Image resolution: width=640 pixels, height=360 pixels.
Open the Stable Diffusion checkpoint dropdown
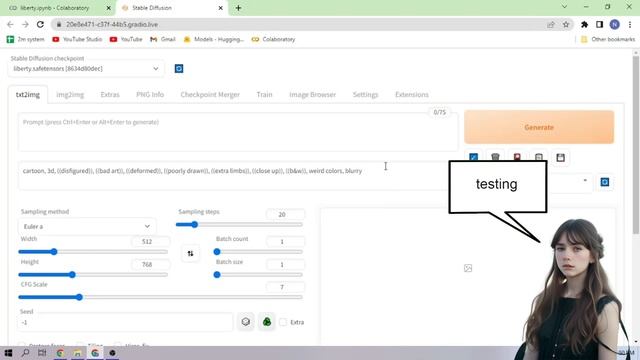pos(86,69)
